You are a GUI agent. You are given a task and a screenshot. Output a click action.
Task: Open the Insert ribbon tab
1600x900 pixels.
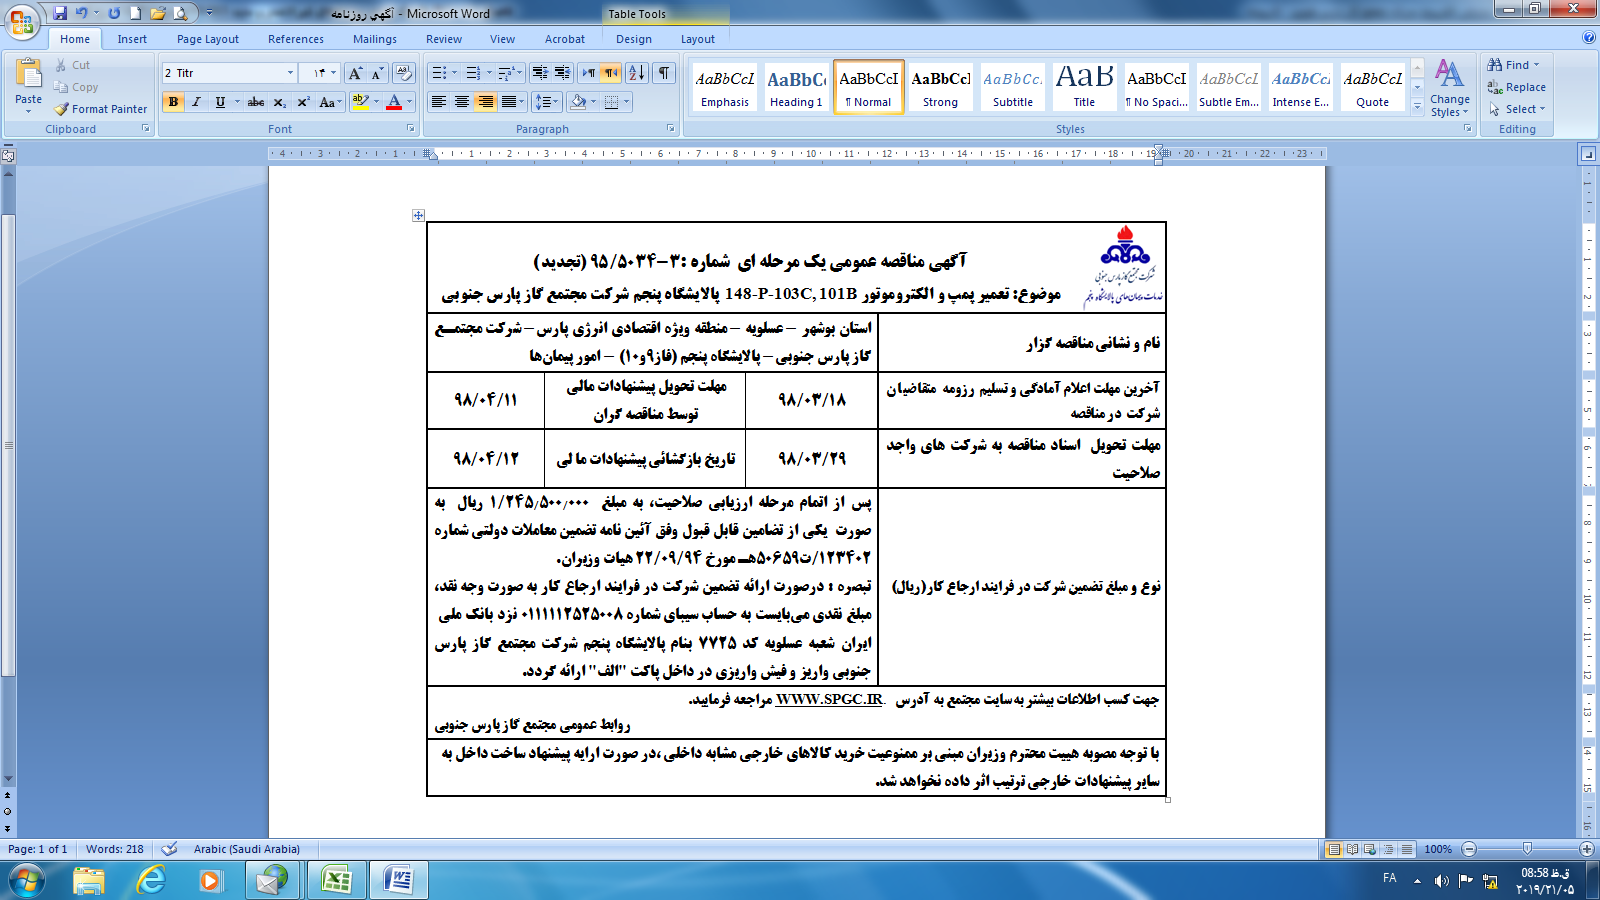pos(132,39)
